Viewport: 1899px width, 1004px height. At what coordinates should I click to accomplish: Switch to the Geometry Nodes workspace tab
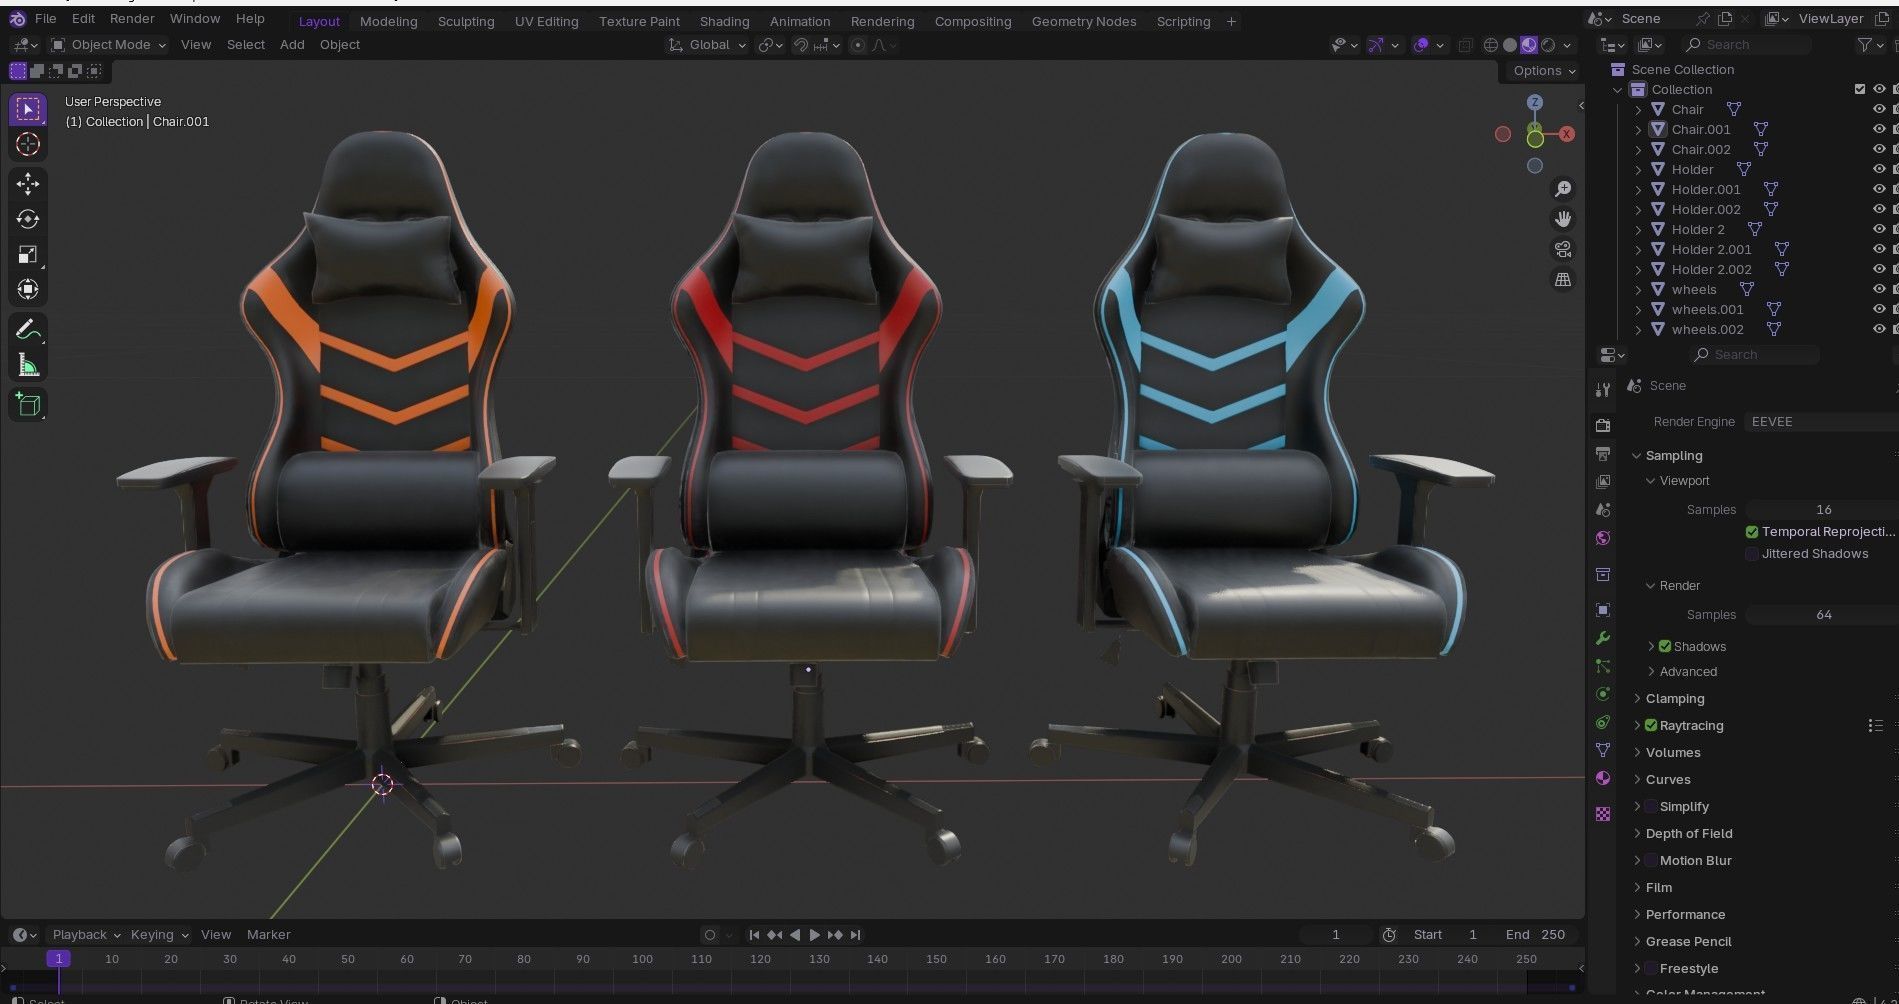[1083, 21]
